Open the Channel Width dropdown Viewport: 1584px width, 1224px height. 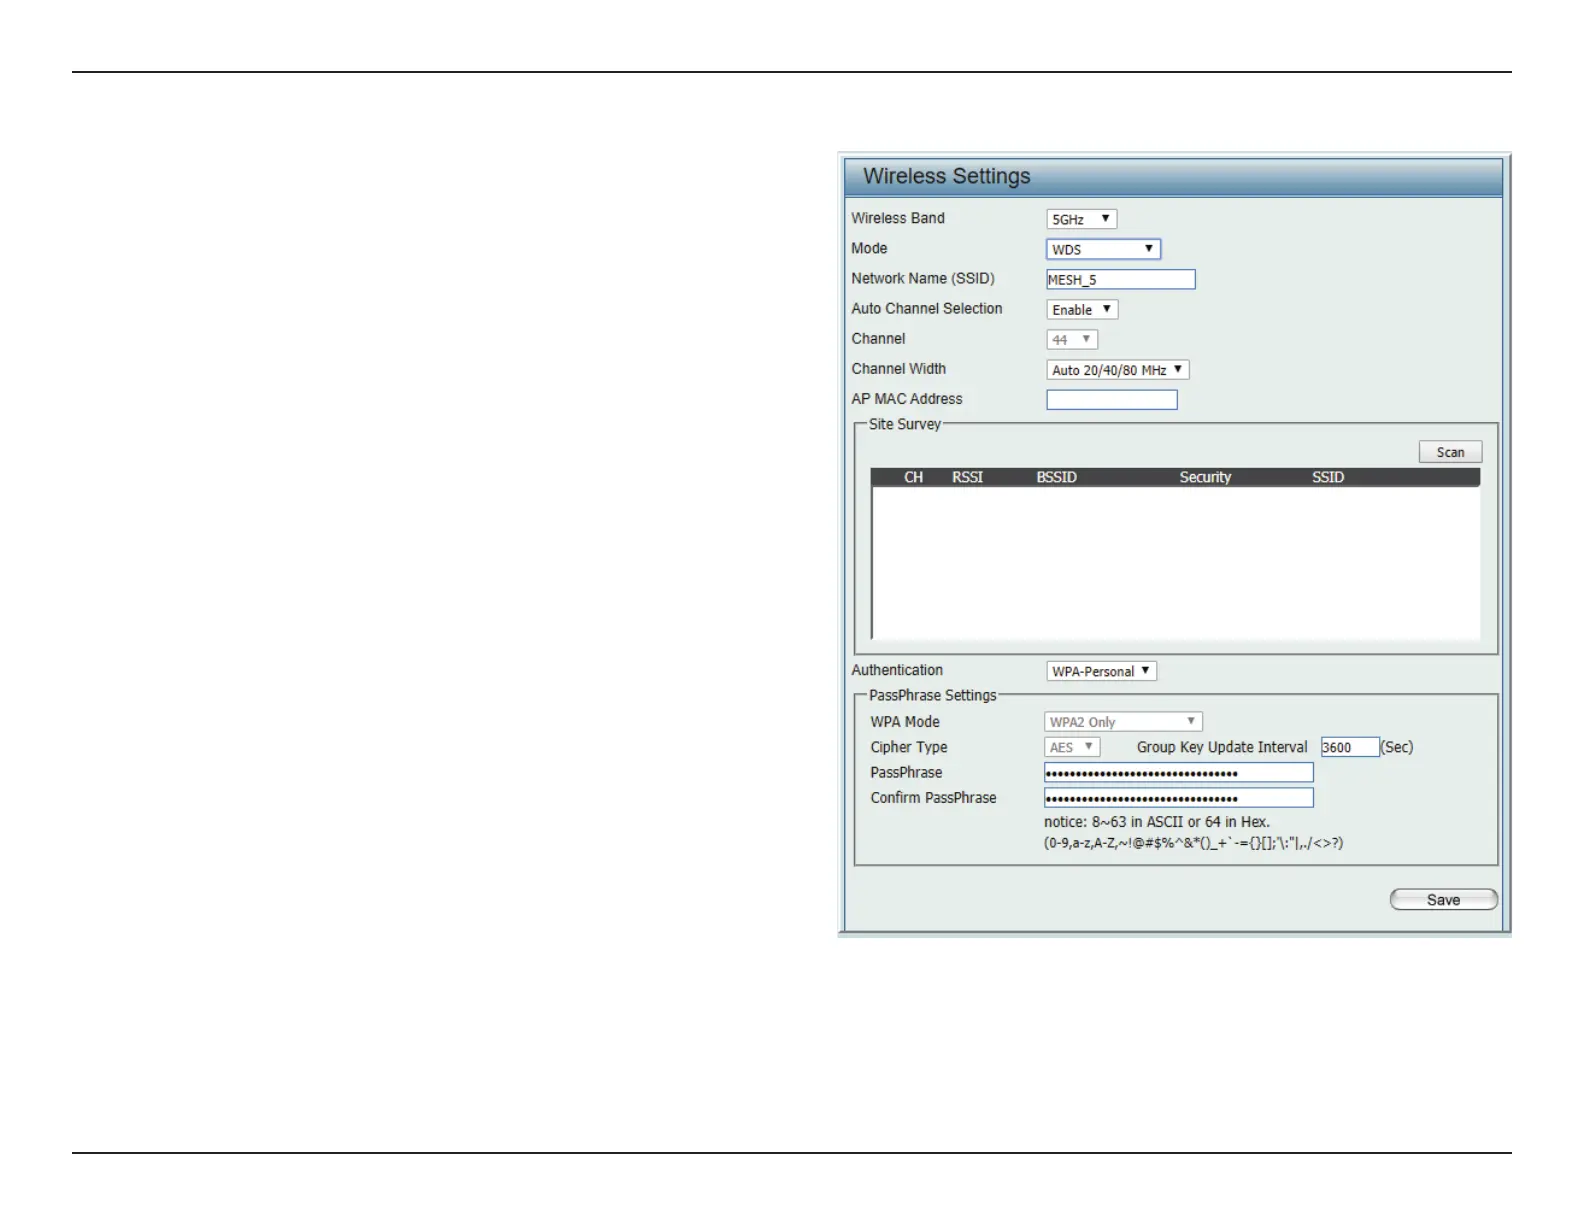point(1117,370)
